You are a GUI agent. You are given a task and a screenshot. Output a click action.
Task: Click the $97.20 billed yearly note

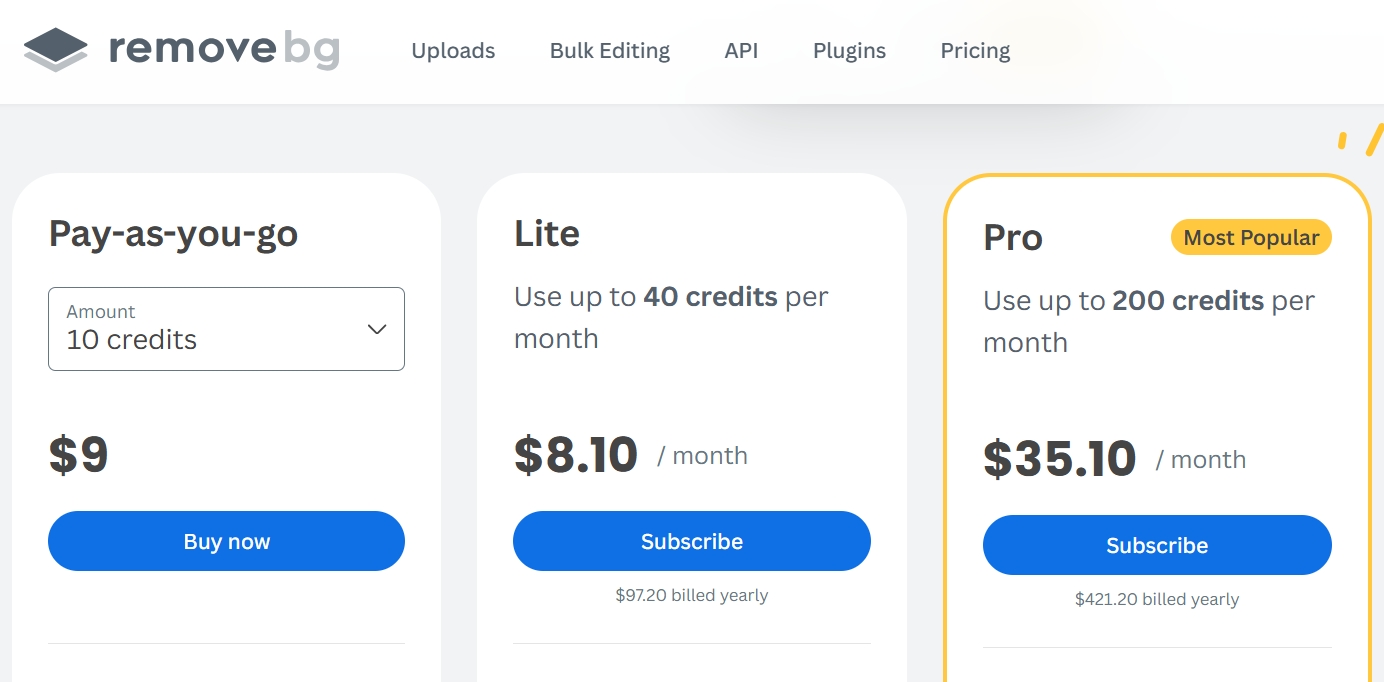tap(691, 595)
